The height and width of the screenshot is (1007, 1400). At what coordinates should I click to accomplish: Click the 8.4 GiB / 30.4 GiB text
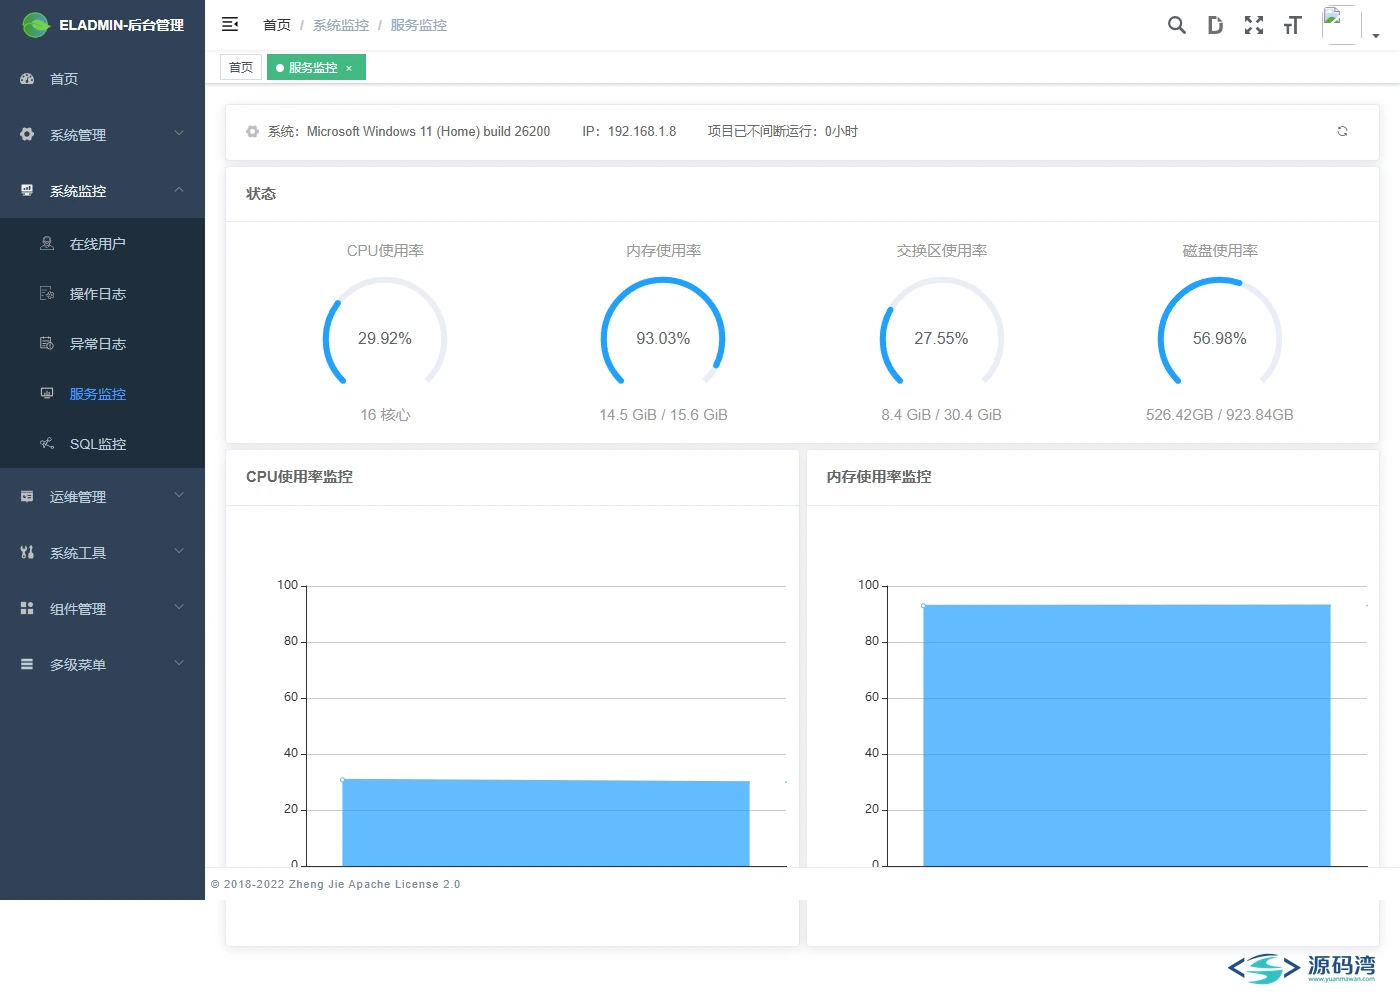coord(941,414)
